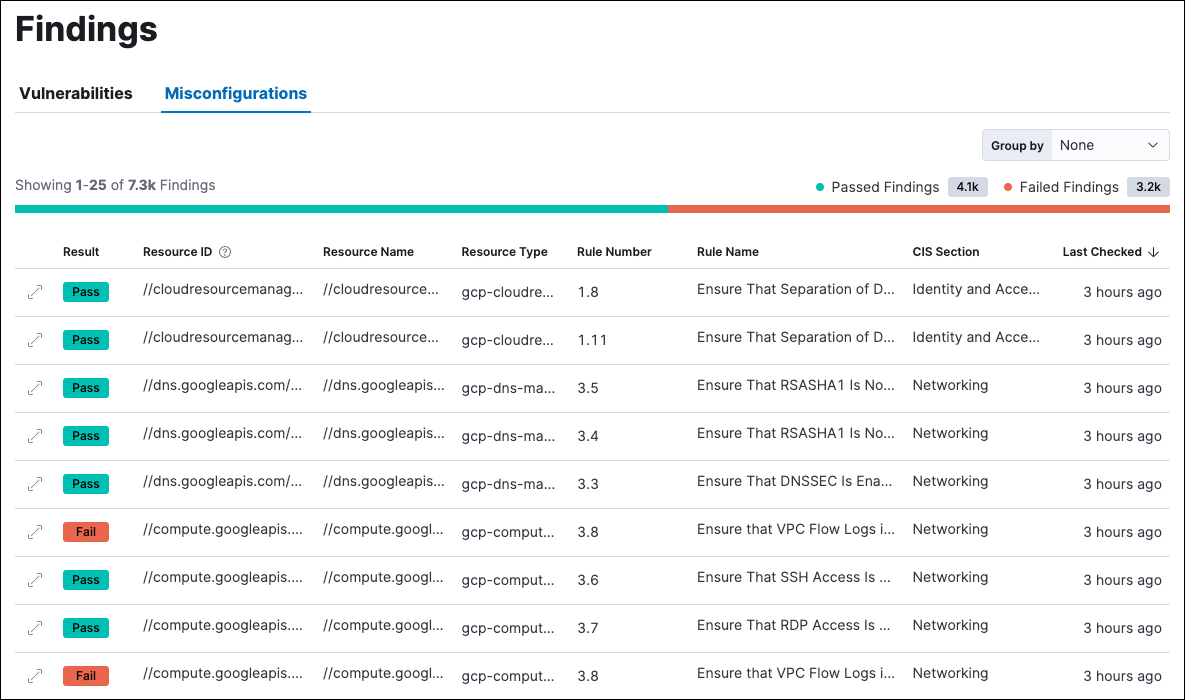Click the Resource ID help info icon
The image size is (1185, 700).
tap(225, 252)
